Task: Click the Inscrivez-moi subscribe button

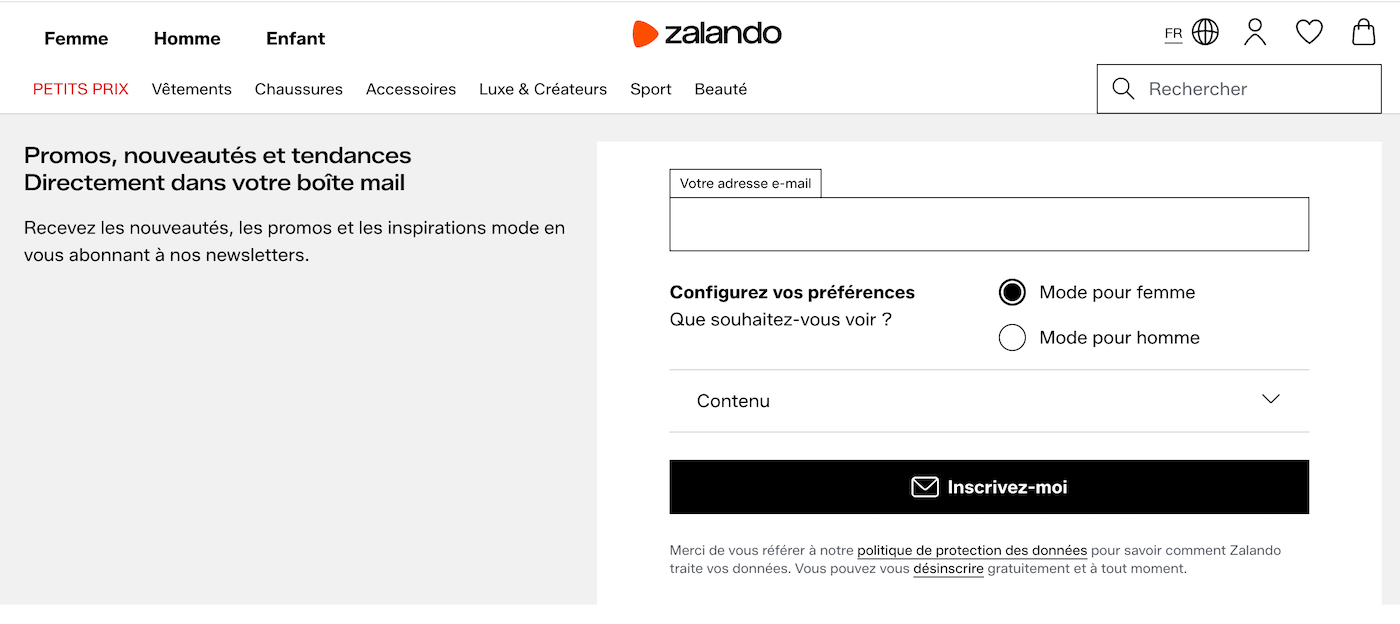Action: [988, 487]
